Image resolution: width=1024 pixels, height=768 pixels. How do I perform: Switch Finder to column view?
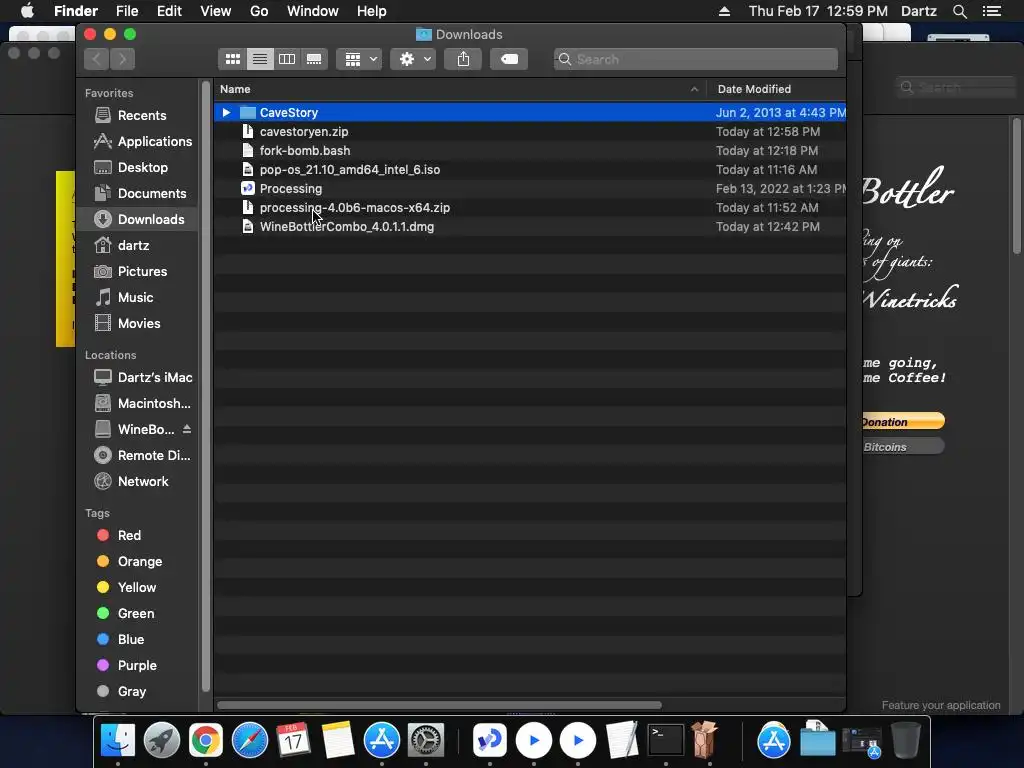pyautogui.click(x=287, y=59)
